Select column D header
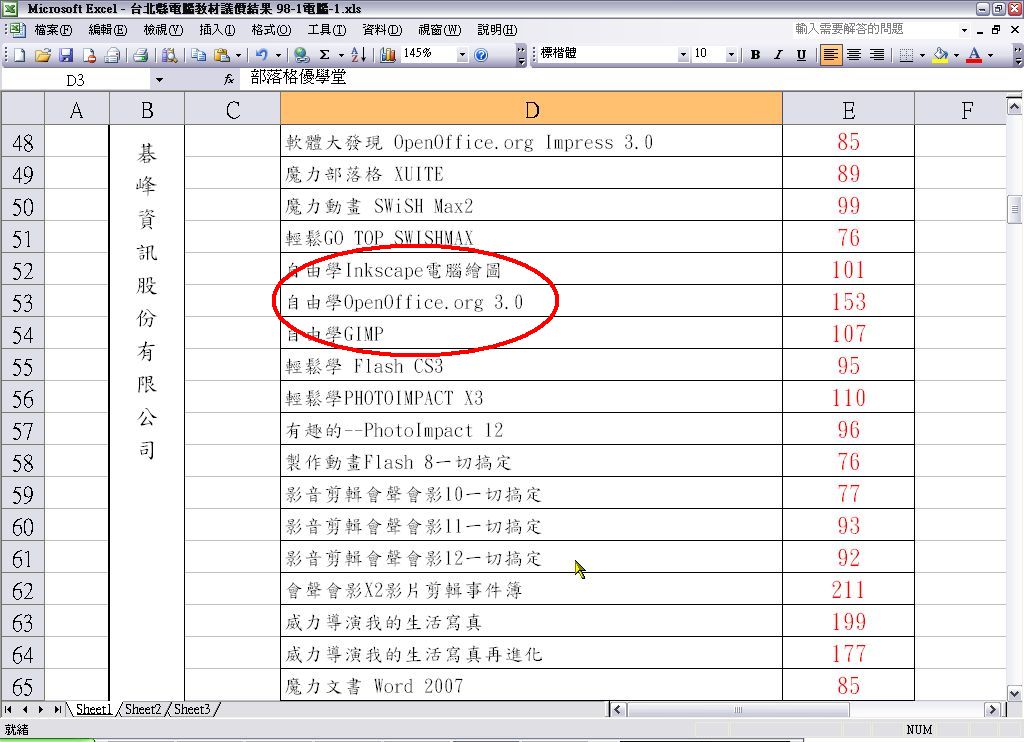This screenshot has height=742, width=1024. click(531, 108)
